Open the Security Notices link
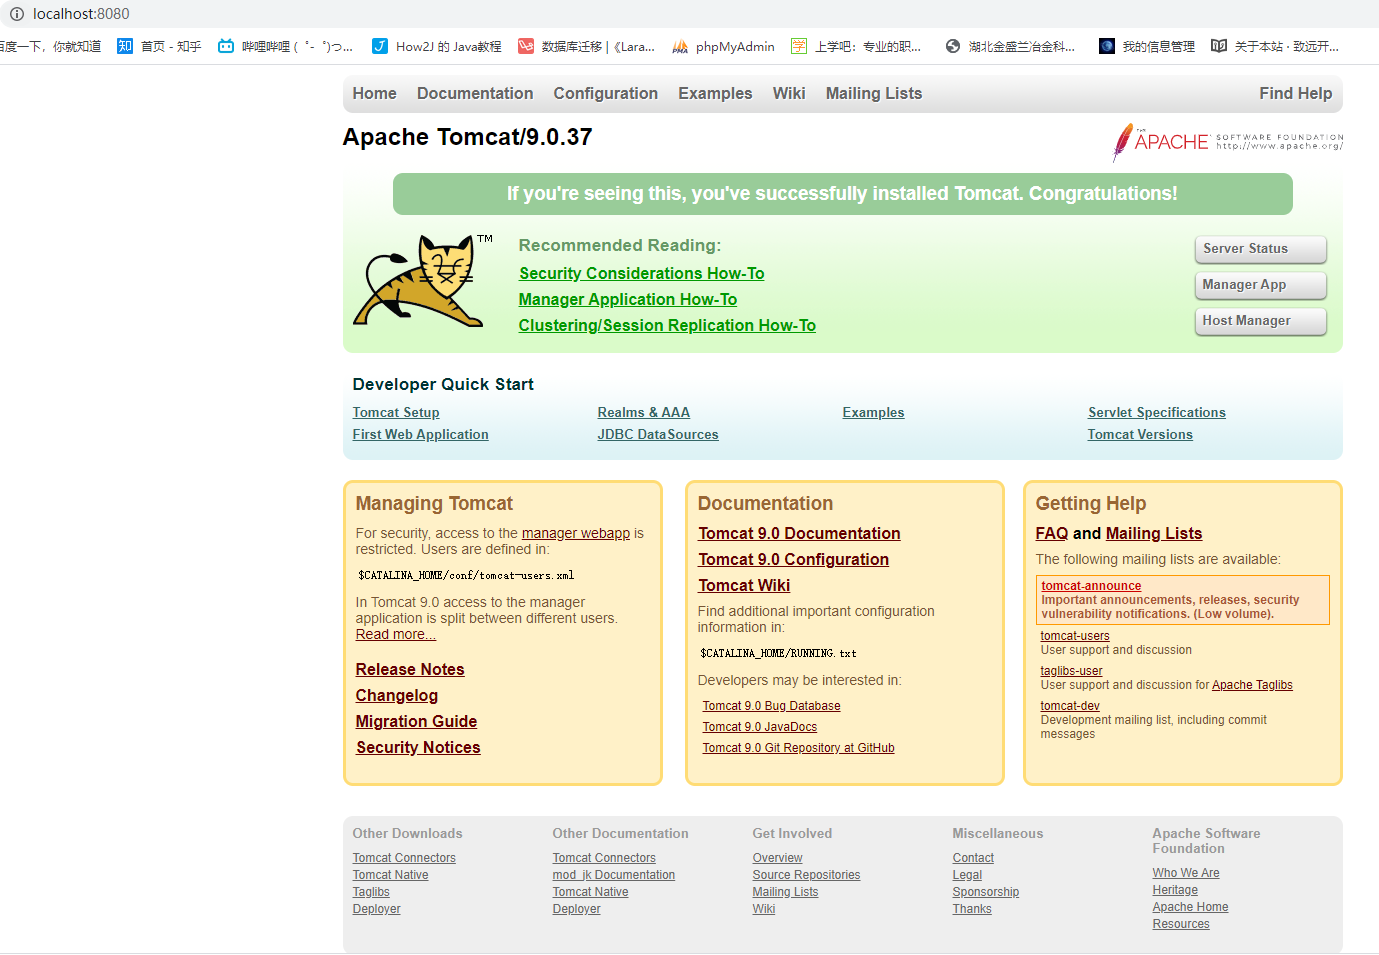Viewport: 1379px width, 955px height. [418, 747]
